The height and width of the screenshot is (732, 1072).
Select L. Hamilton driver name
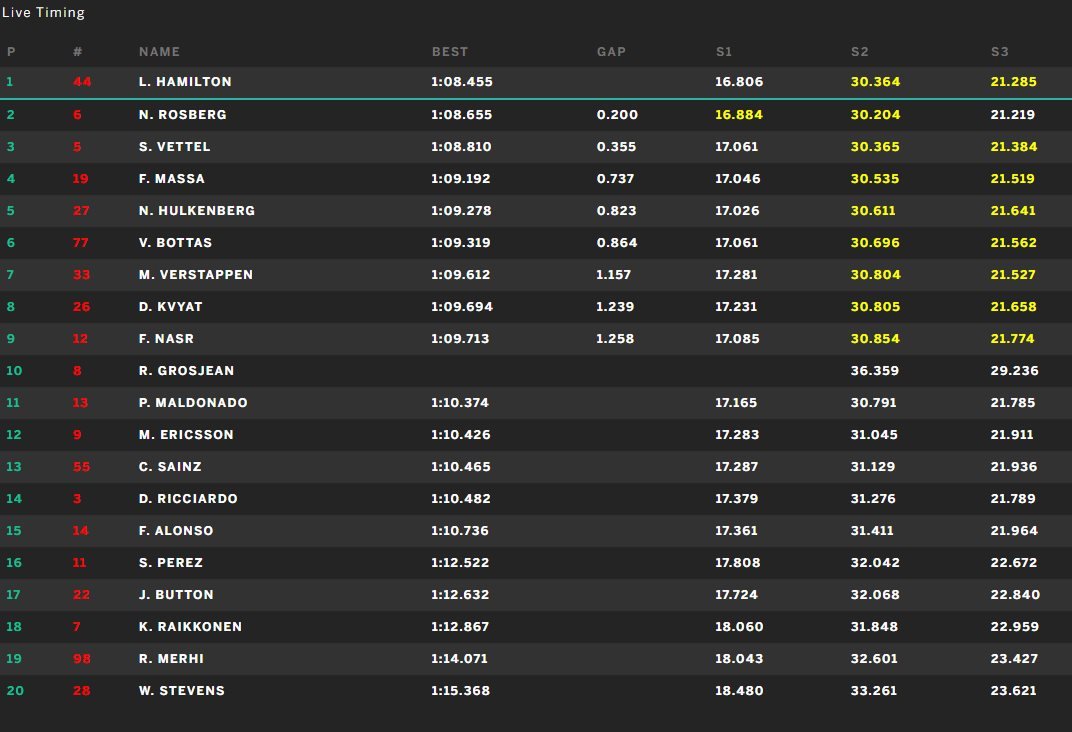186,82
